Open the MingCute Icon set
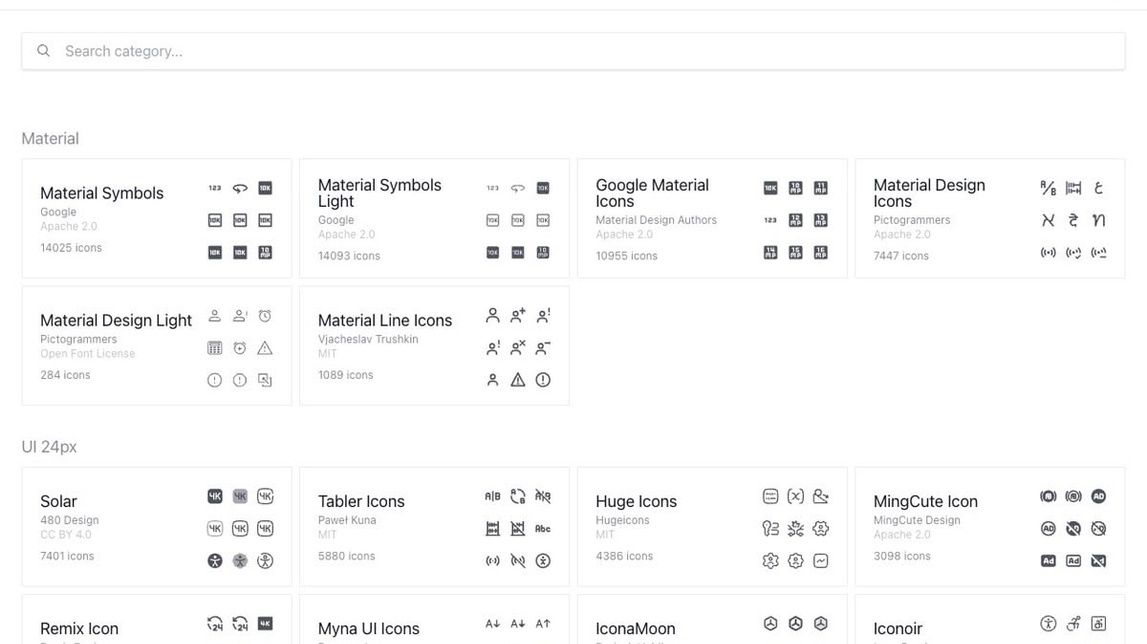The image size is (1147, 644). tap(990, 527)
